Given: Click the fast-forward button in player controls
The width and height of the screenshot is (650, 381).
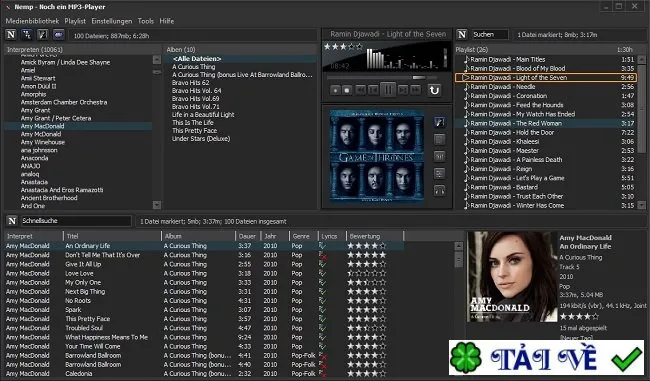Looking at the screenshot, I should (415, 90).
